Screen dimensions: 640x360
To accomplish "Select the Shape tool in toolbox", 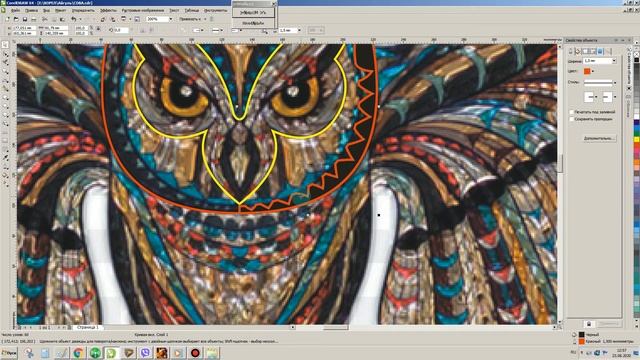I will [5, 53].
